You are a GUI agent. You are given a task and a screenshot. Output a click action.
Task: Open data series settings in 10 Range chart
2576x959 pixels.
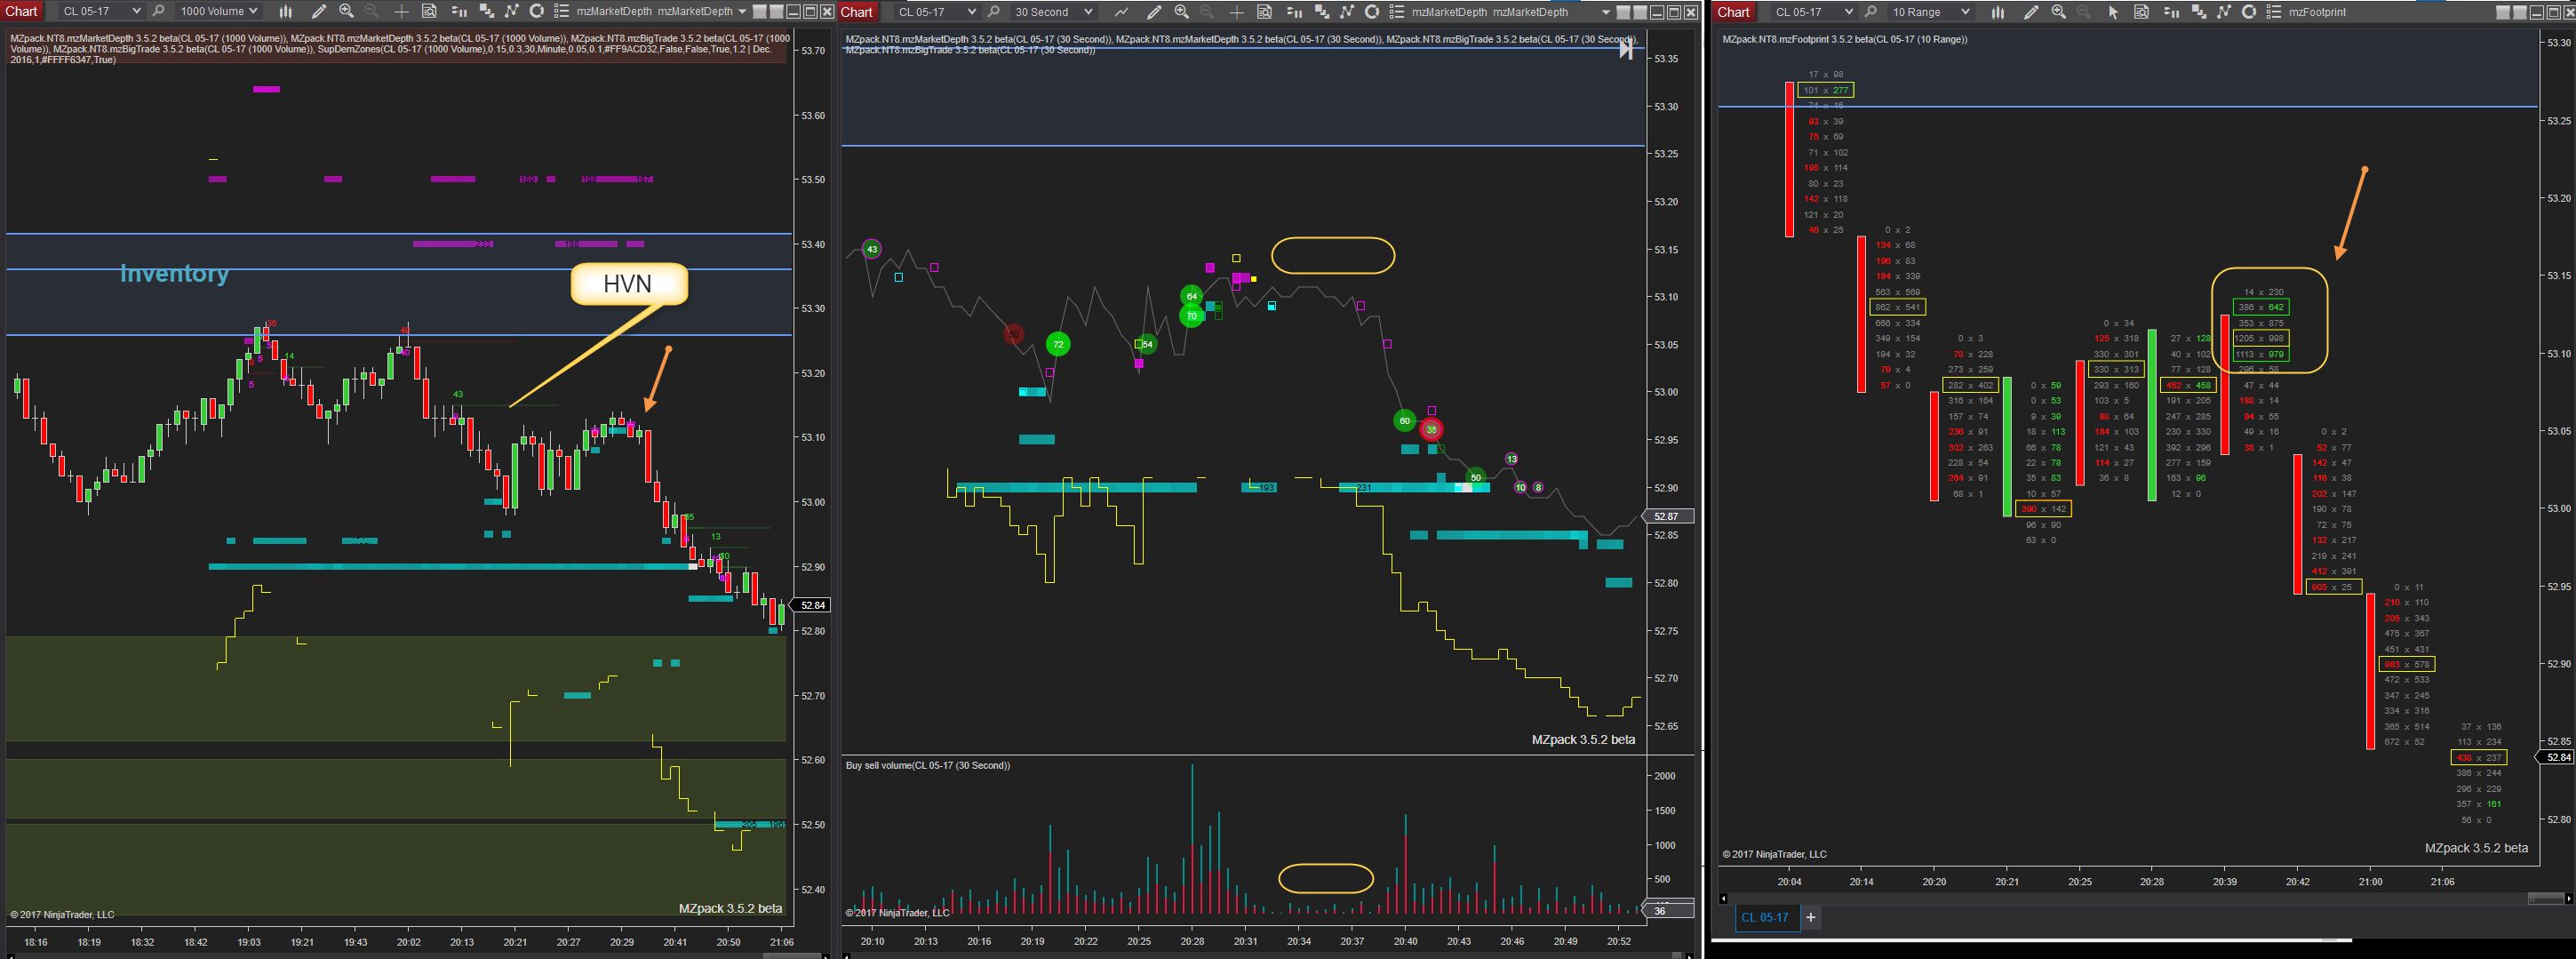(2199, 11)
